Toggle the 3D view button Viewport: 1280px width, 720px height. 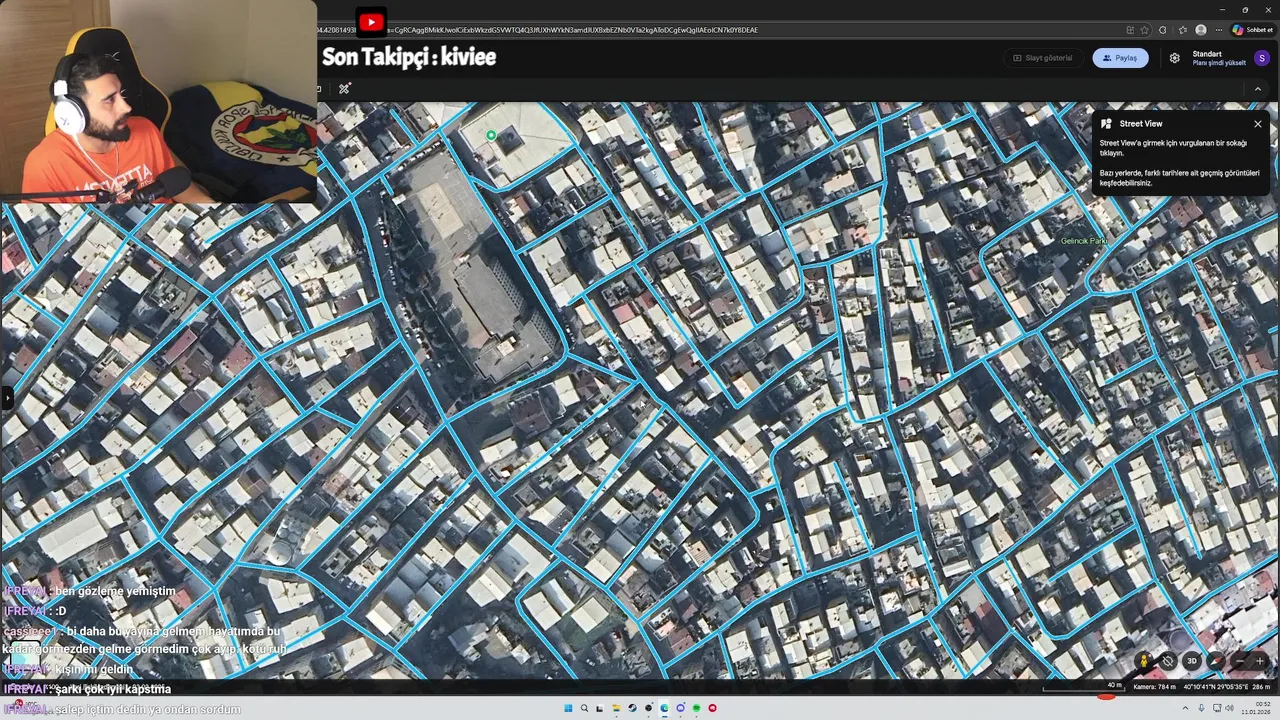pyautogui.click(x=1192, y=661)
